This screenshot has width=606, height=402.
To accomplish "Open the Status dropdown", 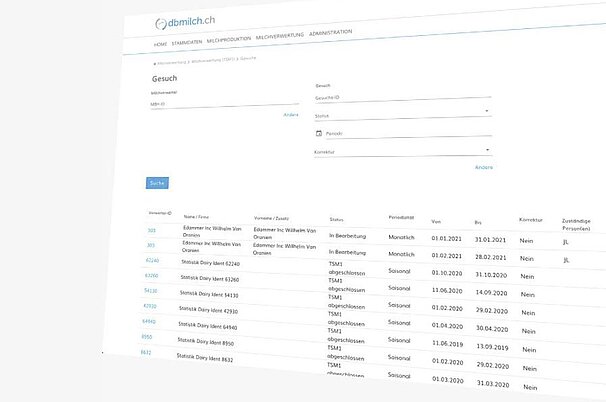I will click(x=486, y=112).
